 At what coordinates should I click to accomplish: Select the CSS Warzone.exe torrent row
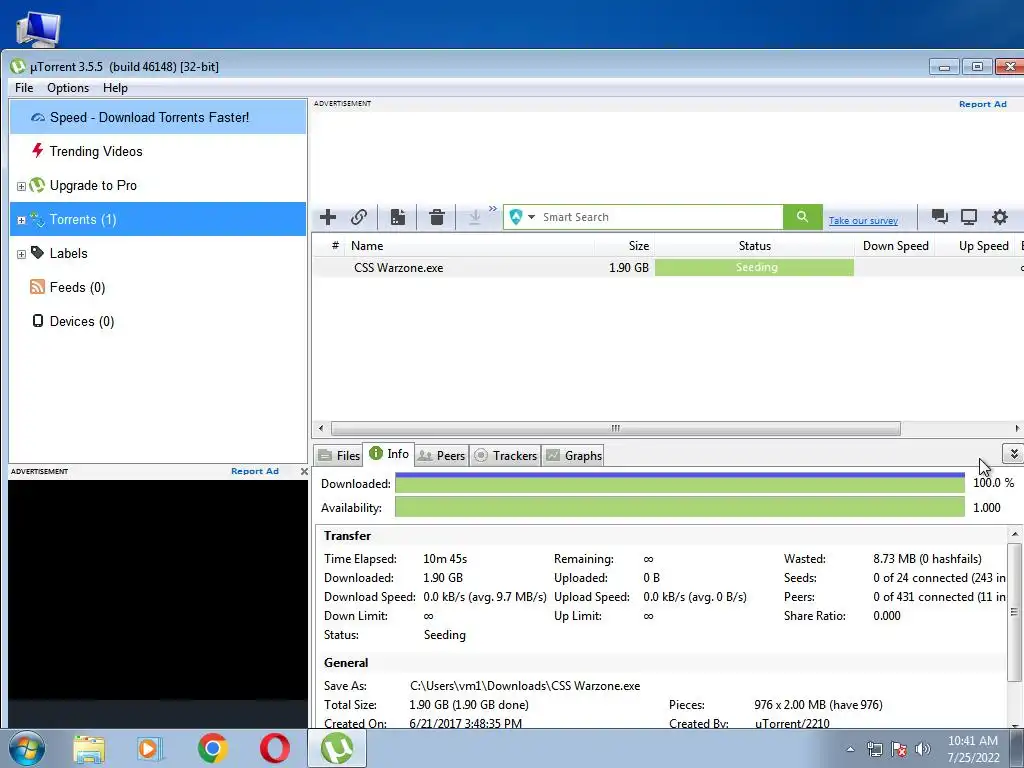[x=667, y=268]
